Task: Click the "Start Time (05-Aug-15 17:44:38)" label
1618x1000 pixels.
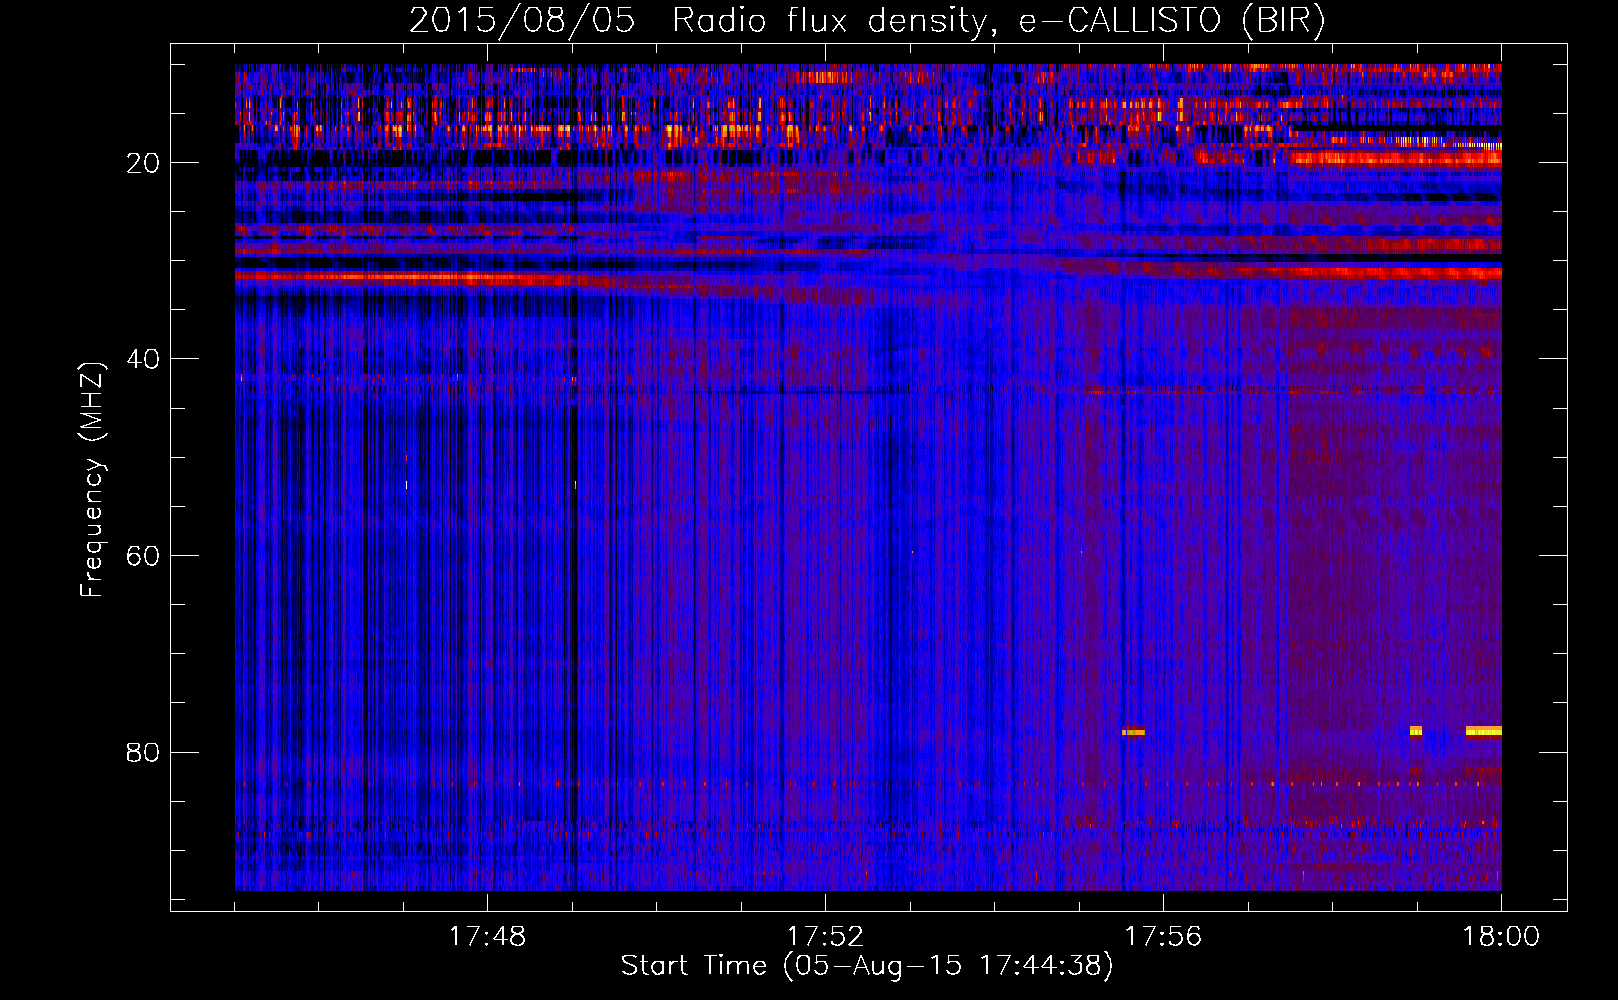Action: 867,966
